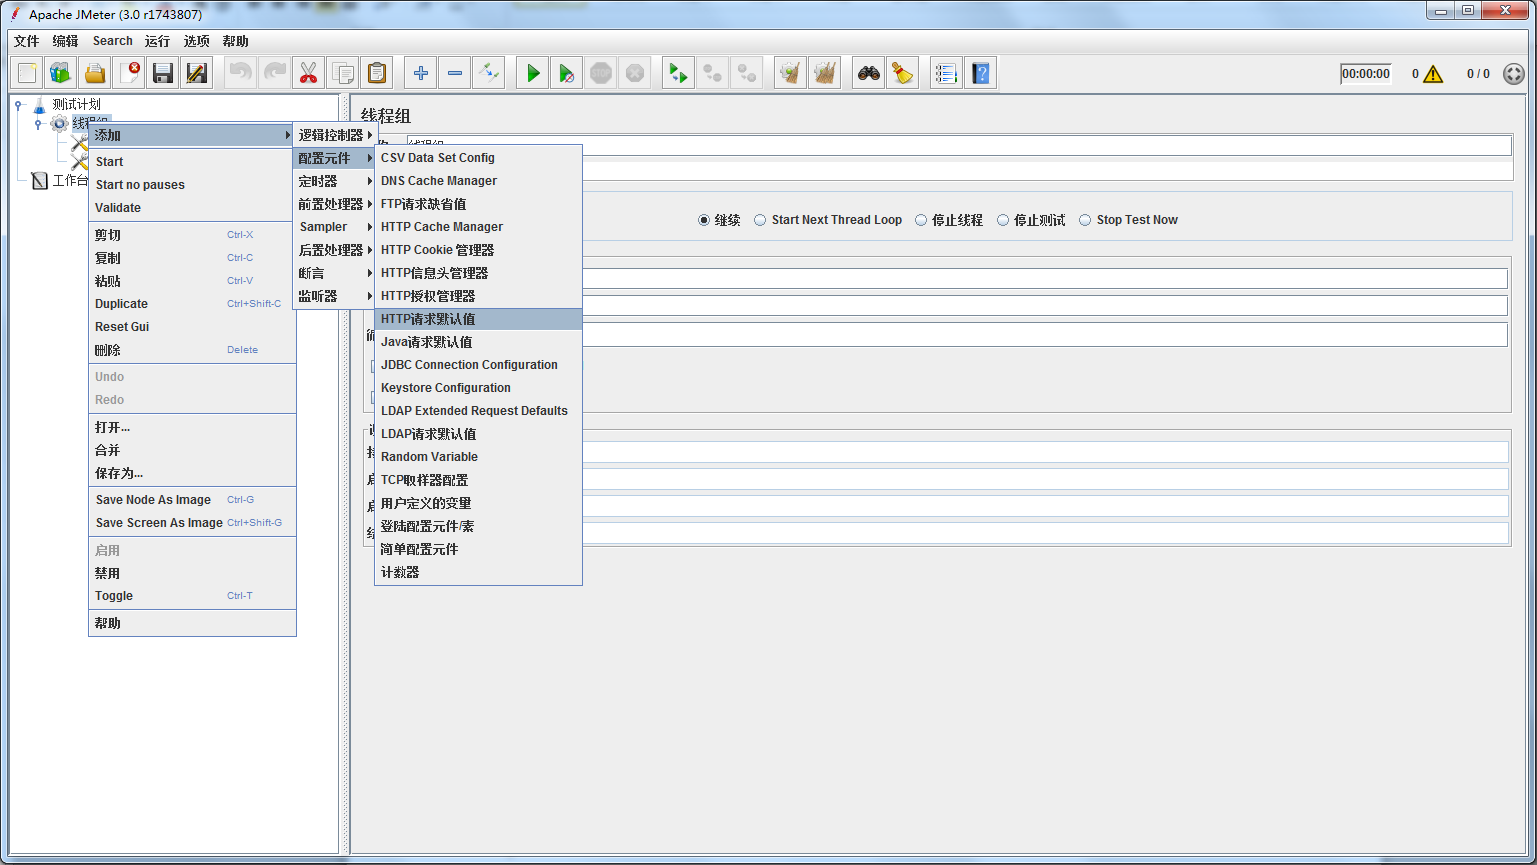
Task: Click the Remote Start All icon
Action: (679, 73)
